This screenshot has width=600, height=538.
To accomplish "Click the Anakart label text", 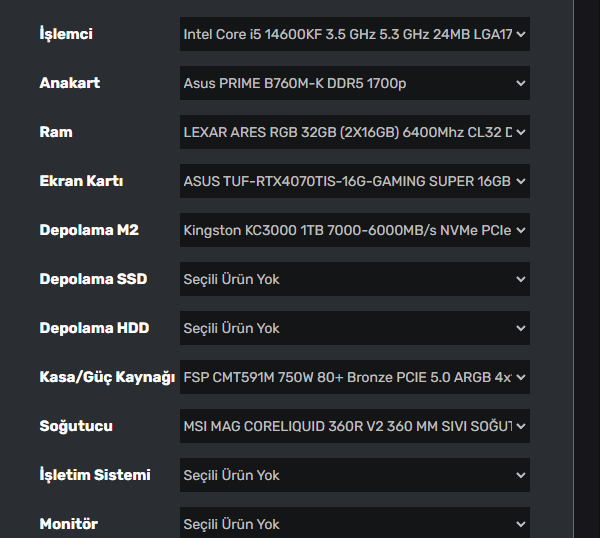I will [x=70, y=83].
